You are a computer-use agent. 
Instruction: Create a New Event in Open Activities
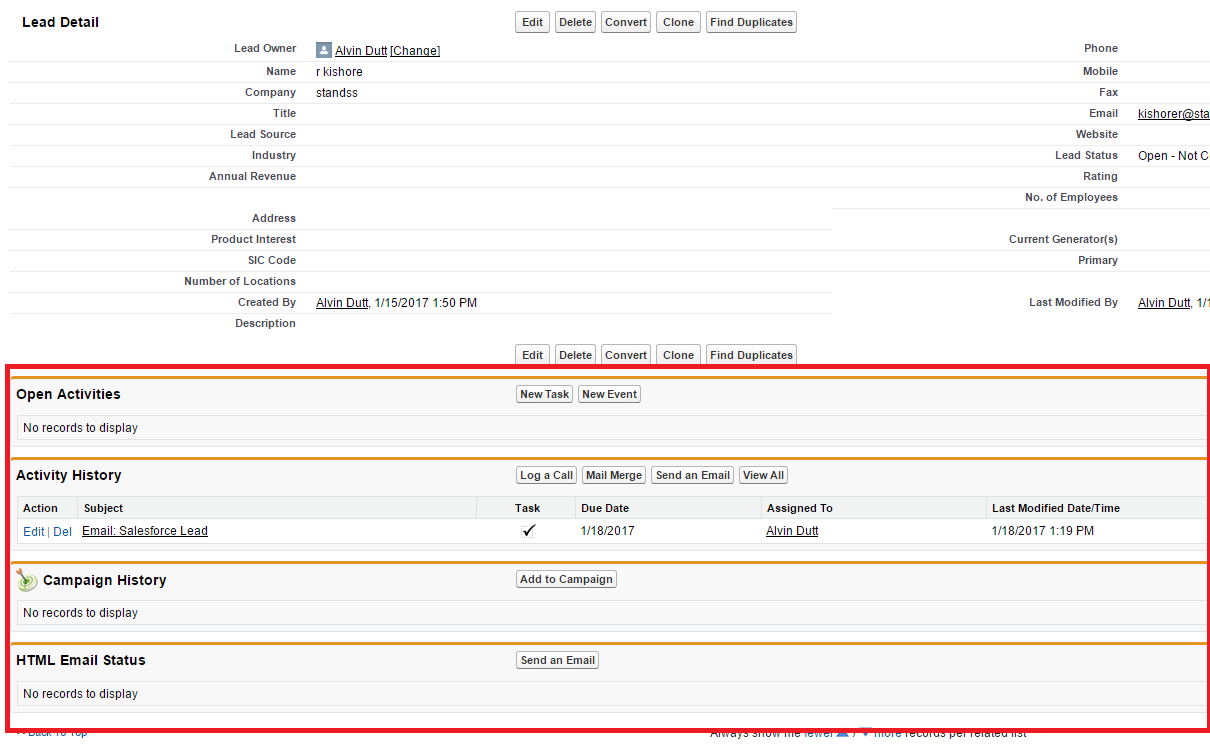point(610,394)
